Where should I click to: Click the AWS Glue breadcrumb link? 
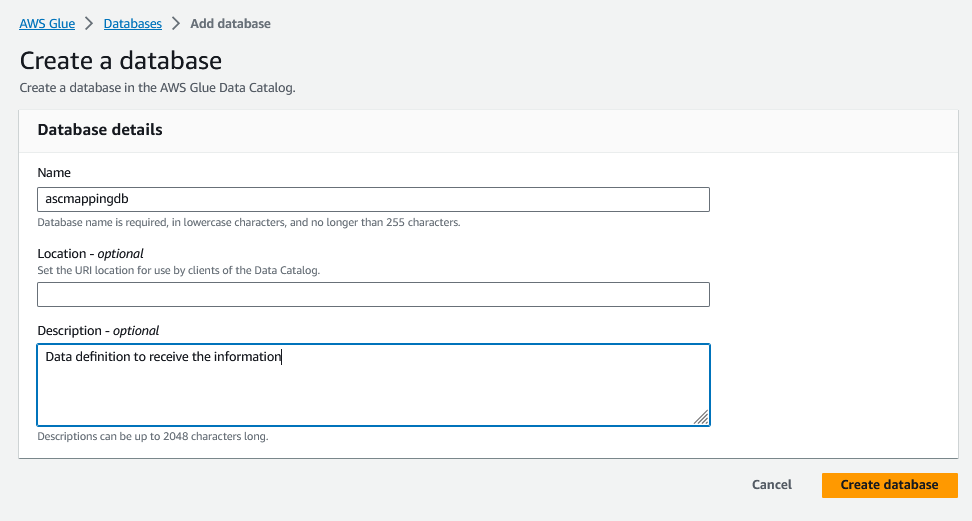pos(47,23)
